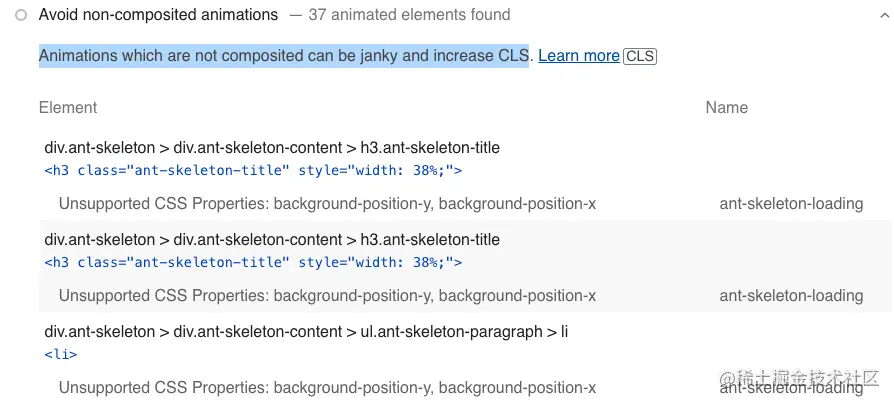Click the first row's h3 class code snippet
The height and width of the screenshot is (403, 894).
253,170
